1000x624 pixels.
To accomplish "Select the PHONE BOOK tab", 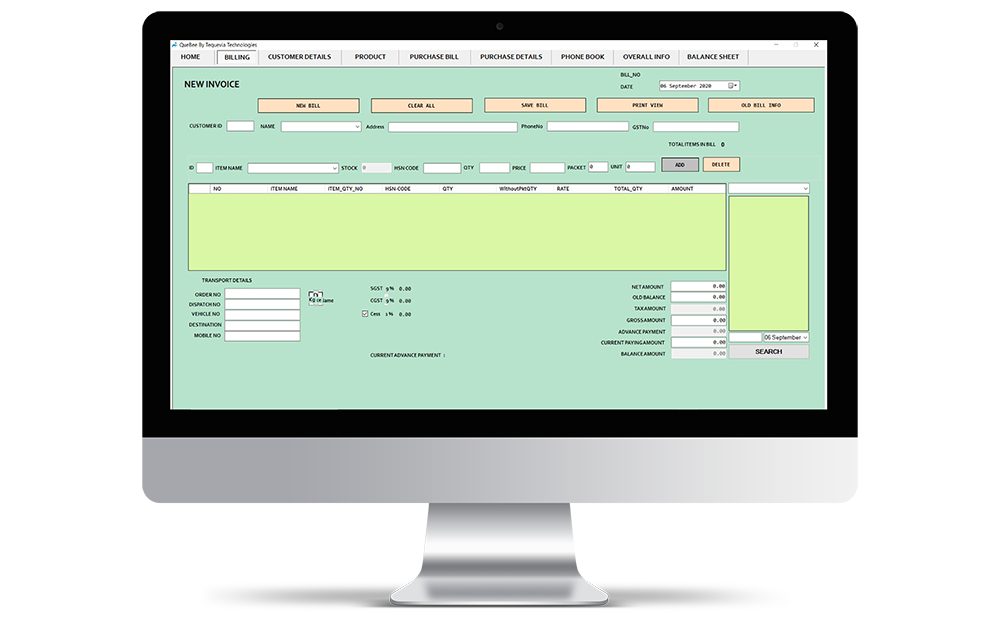I will [x=582, y=57].
